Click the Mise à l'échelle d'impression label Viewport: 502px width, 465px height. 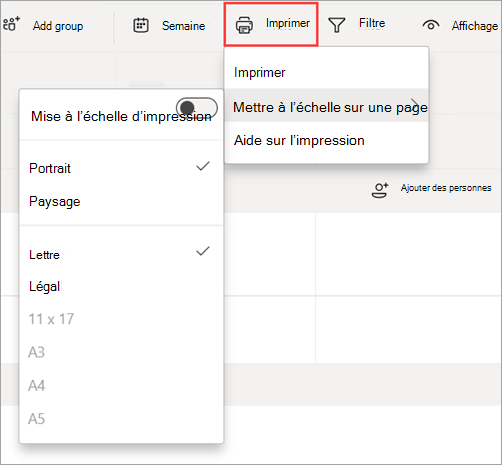click(x=121, y=117)
